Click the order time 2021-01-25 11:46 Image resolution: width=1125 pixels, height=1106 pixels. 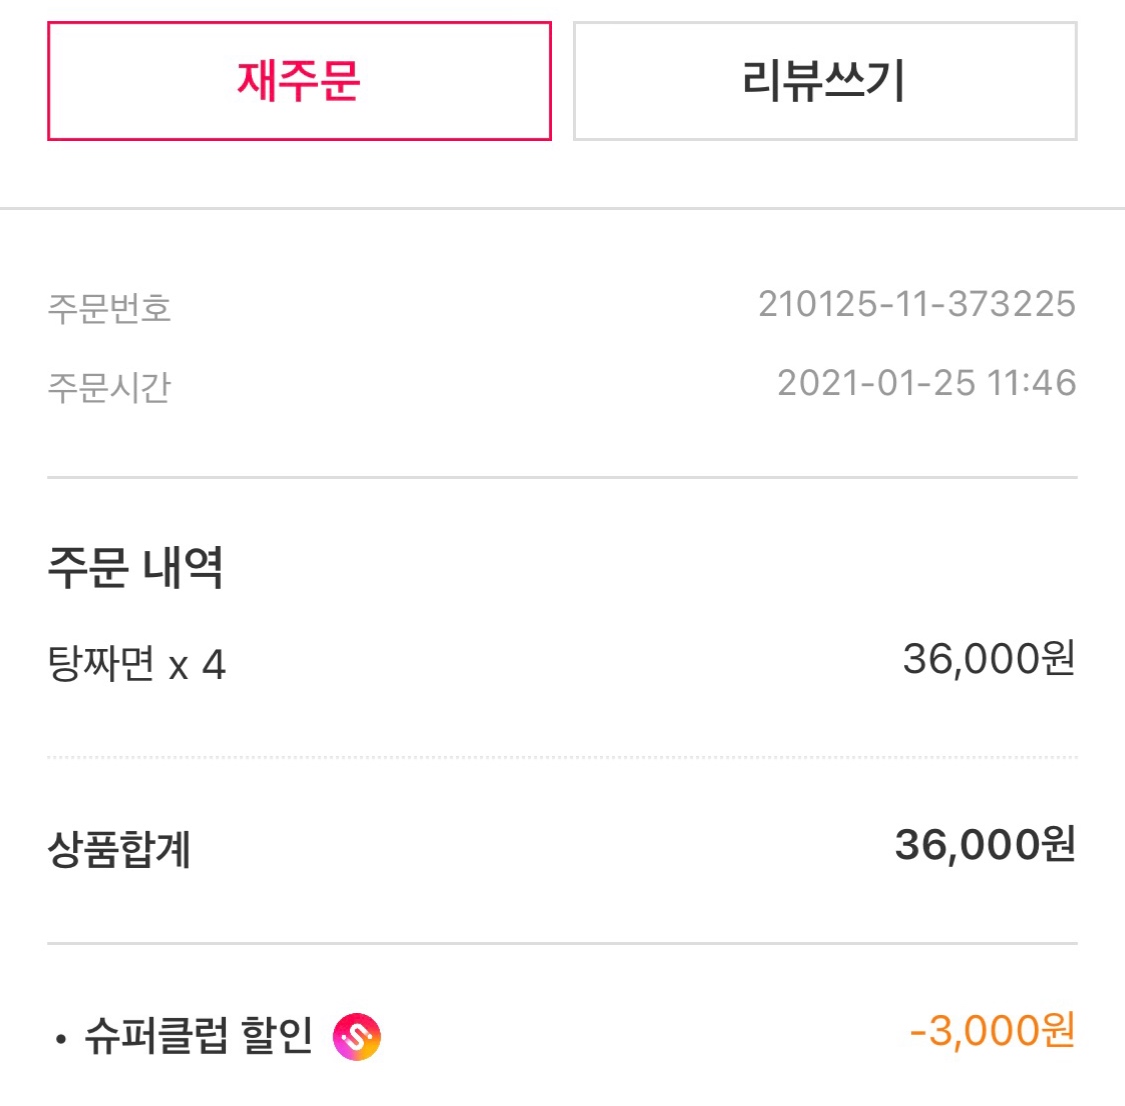926,383
